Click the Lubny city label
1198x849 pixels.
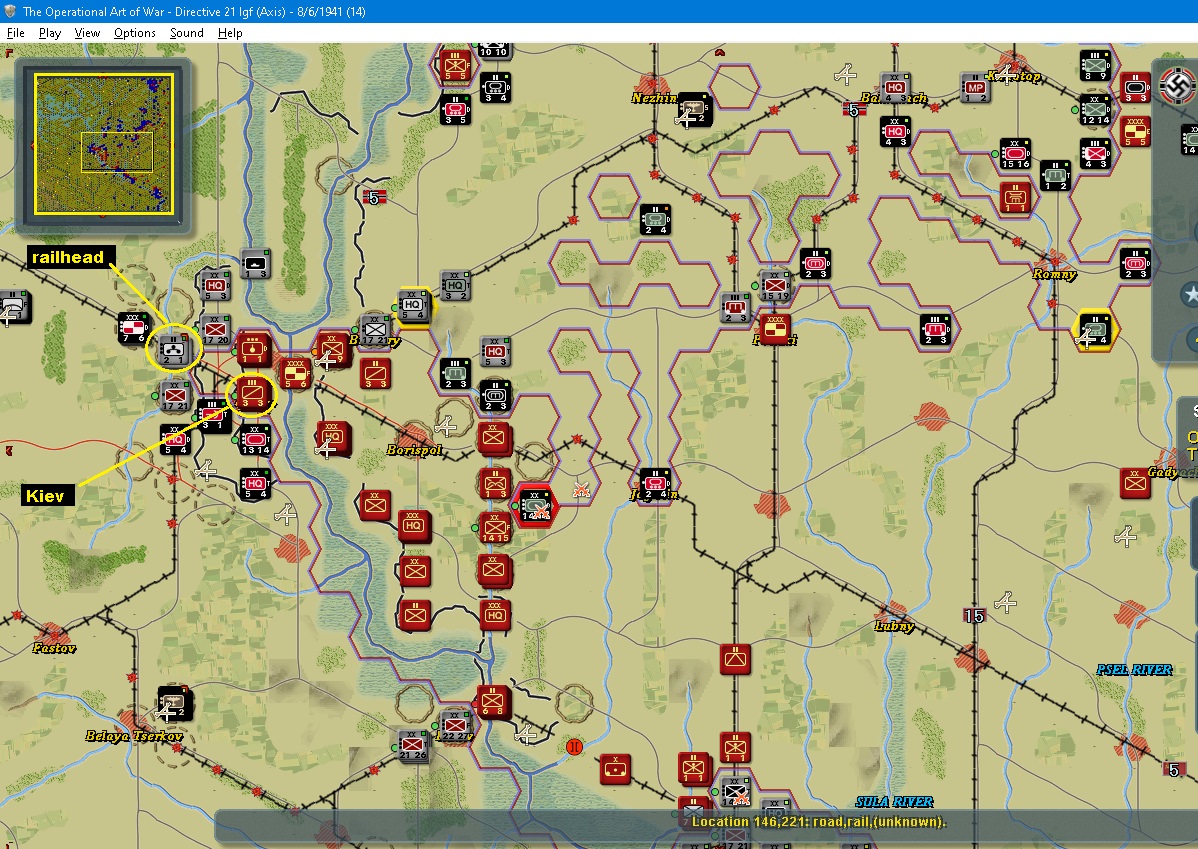tap(894, 626)
